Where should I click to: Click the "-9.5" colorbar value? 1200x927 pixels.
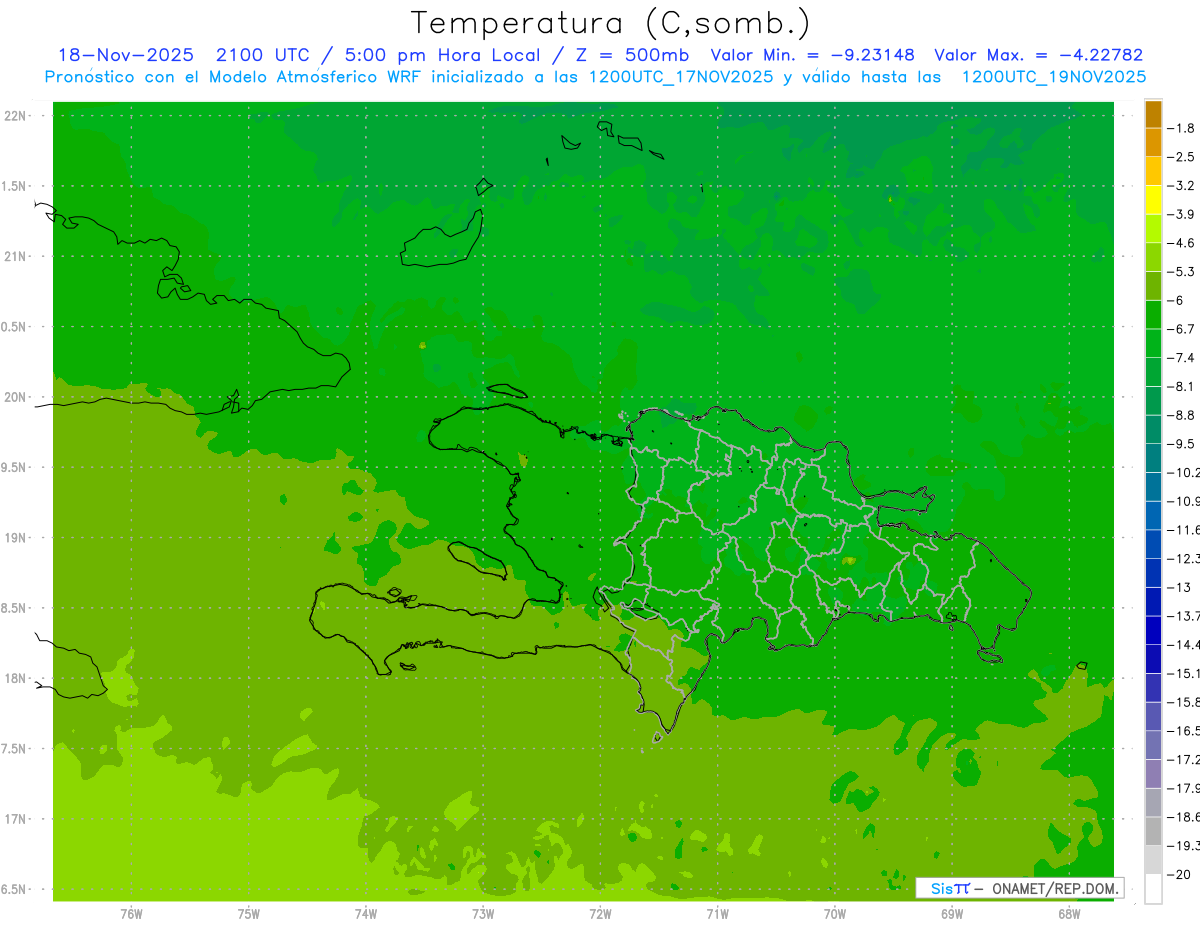(1182, 444)
